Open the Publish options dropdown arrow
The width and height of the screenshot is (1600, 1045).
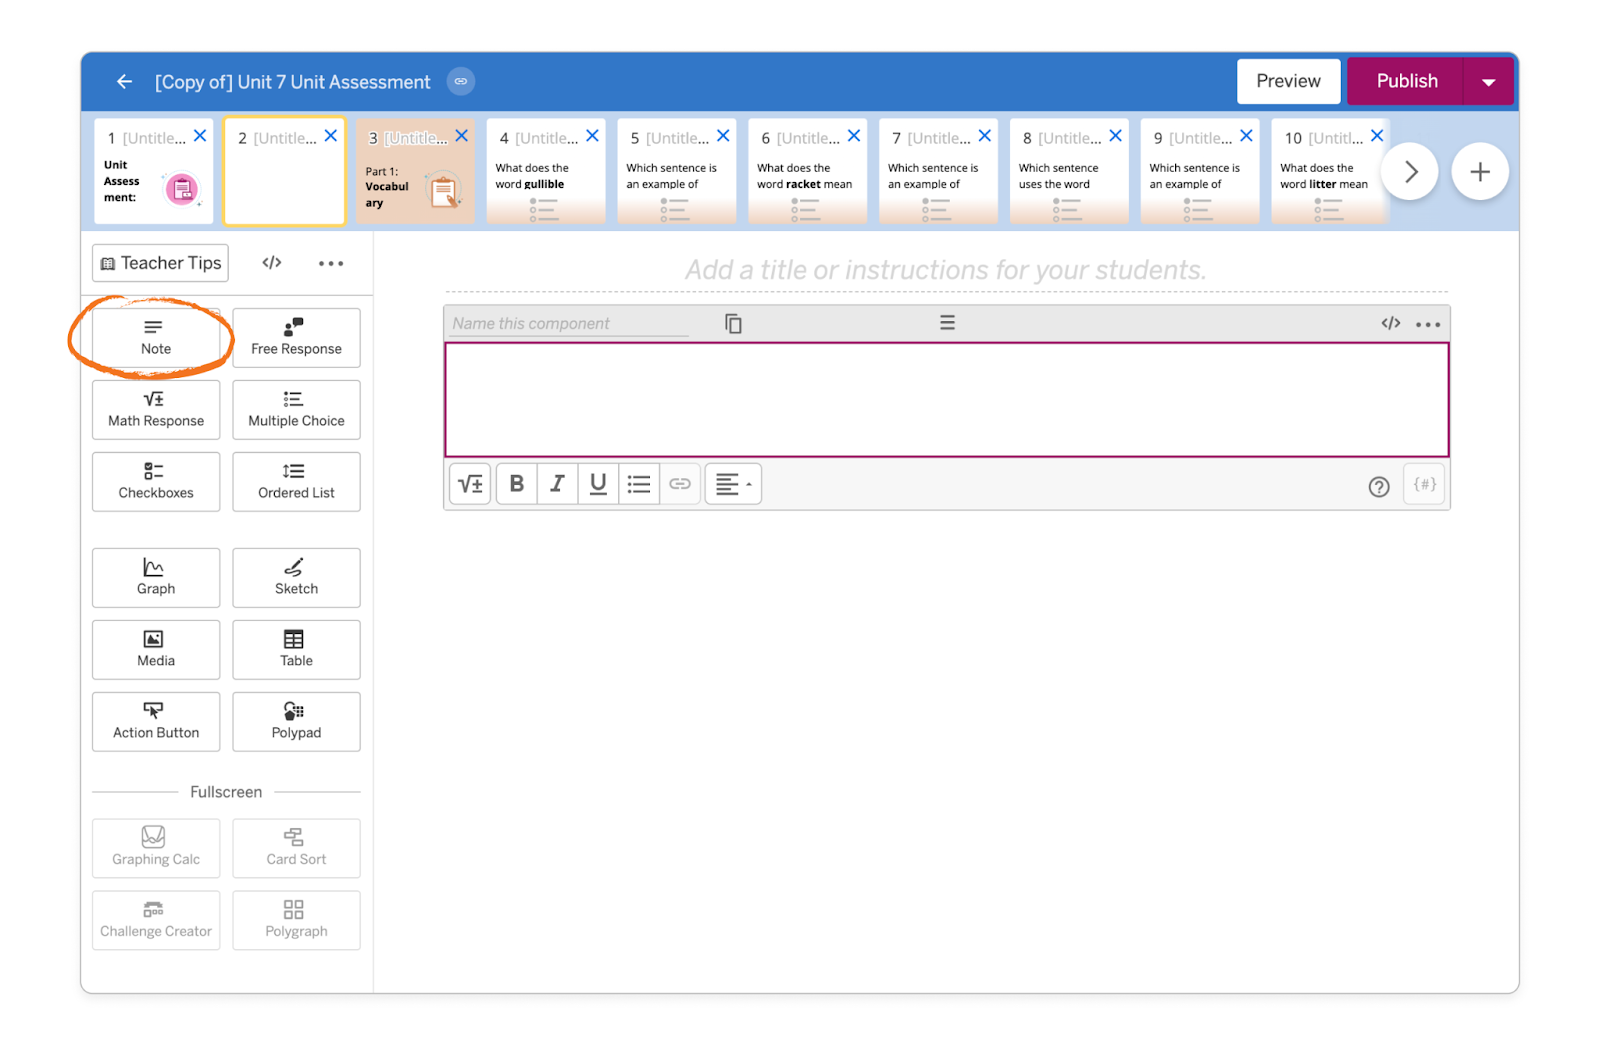(x=1489, y=81)
